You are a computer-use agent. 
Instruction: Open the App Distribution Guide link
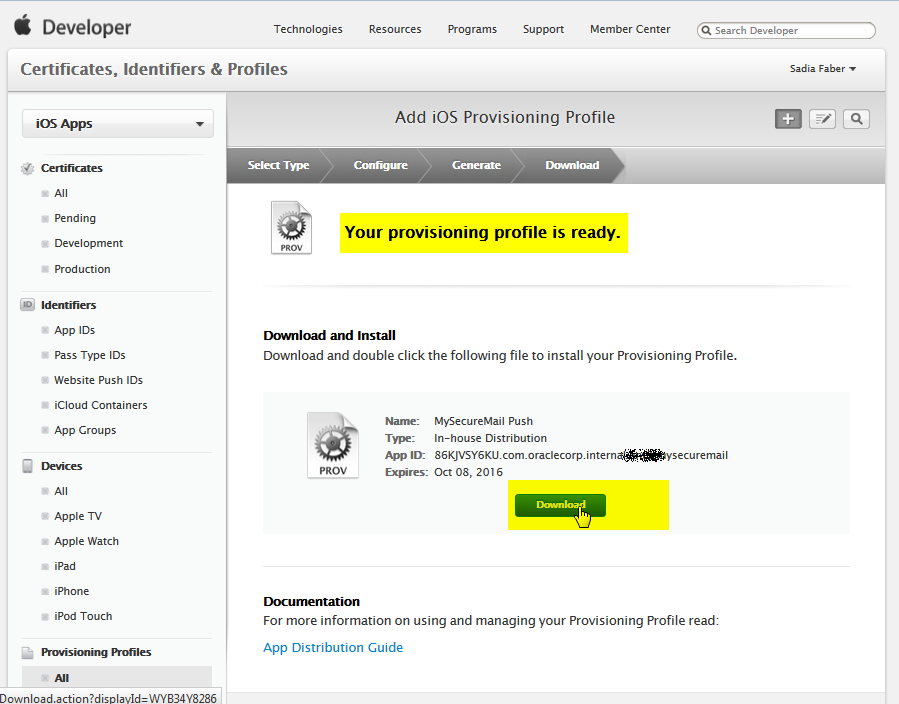(333, 647)
